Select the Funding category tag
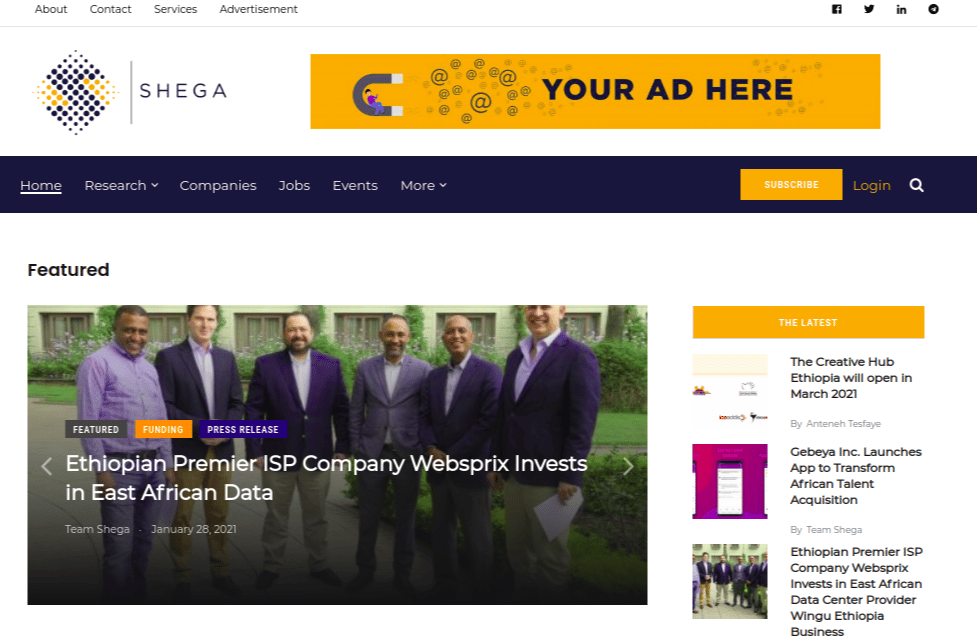Screen dimensions: 977x640 [x=163, y=429]
